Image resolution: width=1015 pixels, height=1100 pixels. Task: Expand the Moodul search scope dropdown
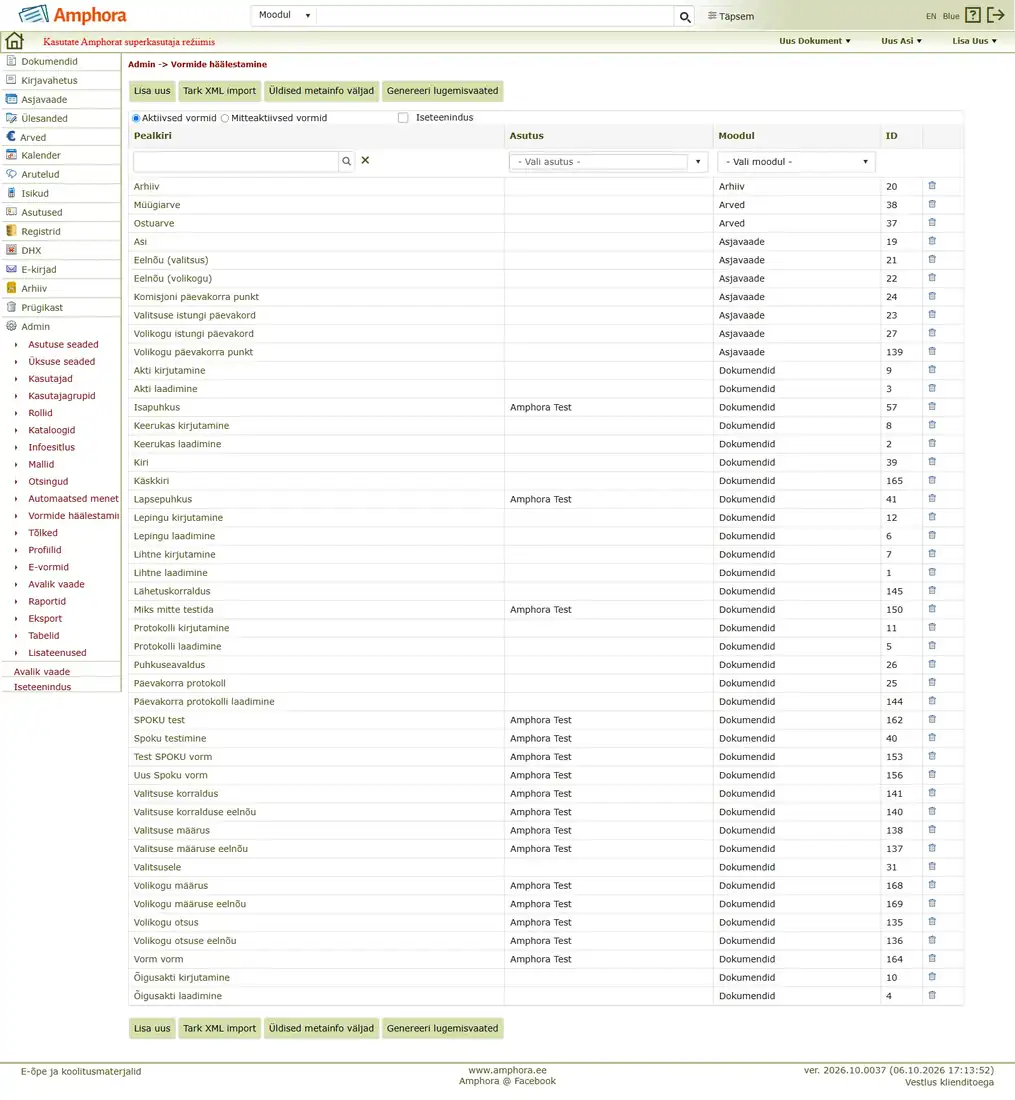point(284,15)
